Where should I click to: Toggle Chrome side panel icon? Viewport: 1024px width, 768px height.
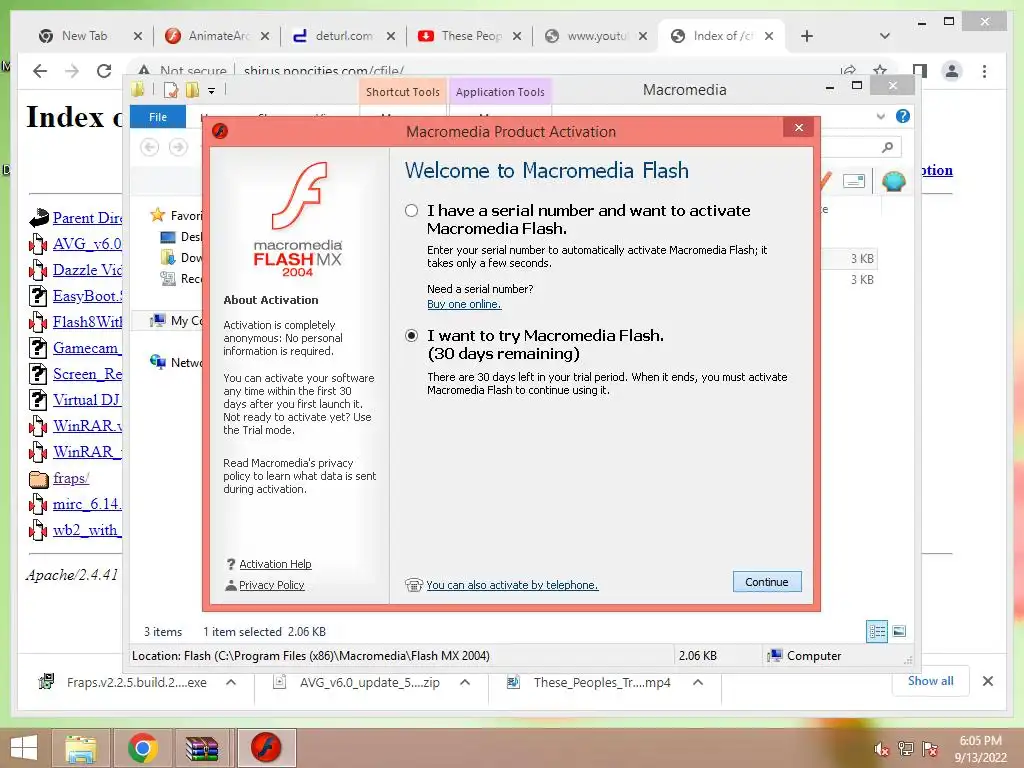point(920,71)
